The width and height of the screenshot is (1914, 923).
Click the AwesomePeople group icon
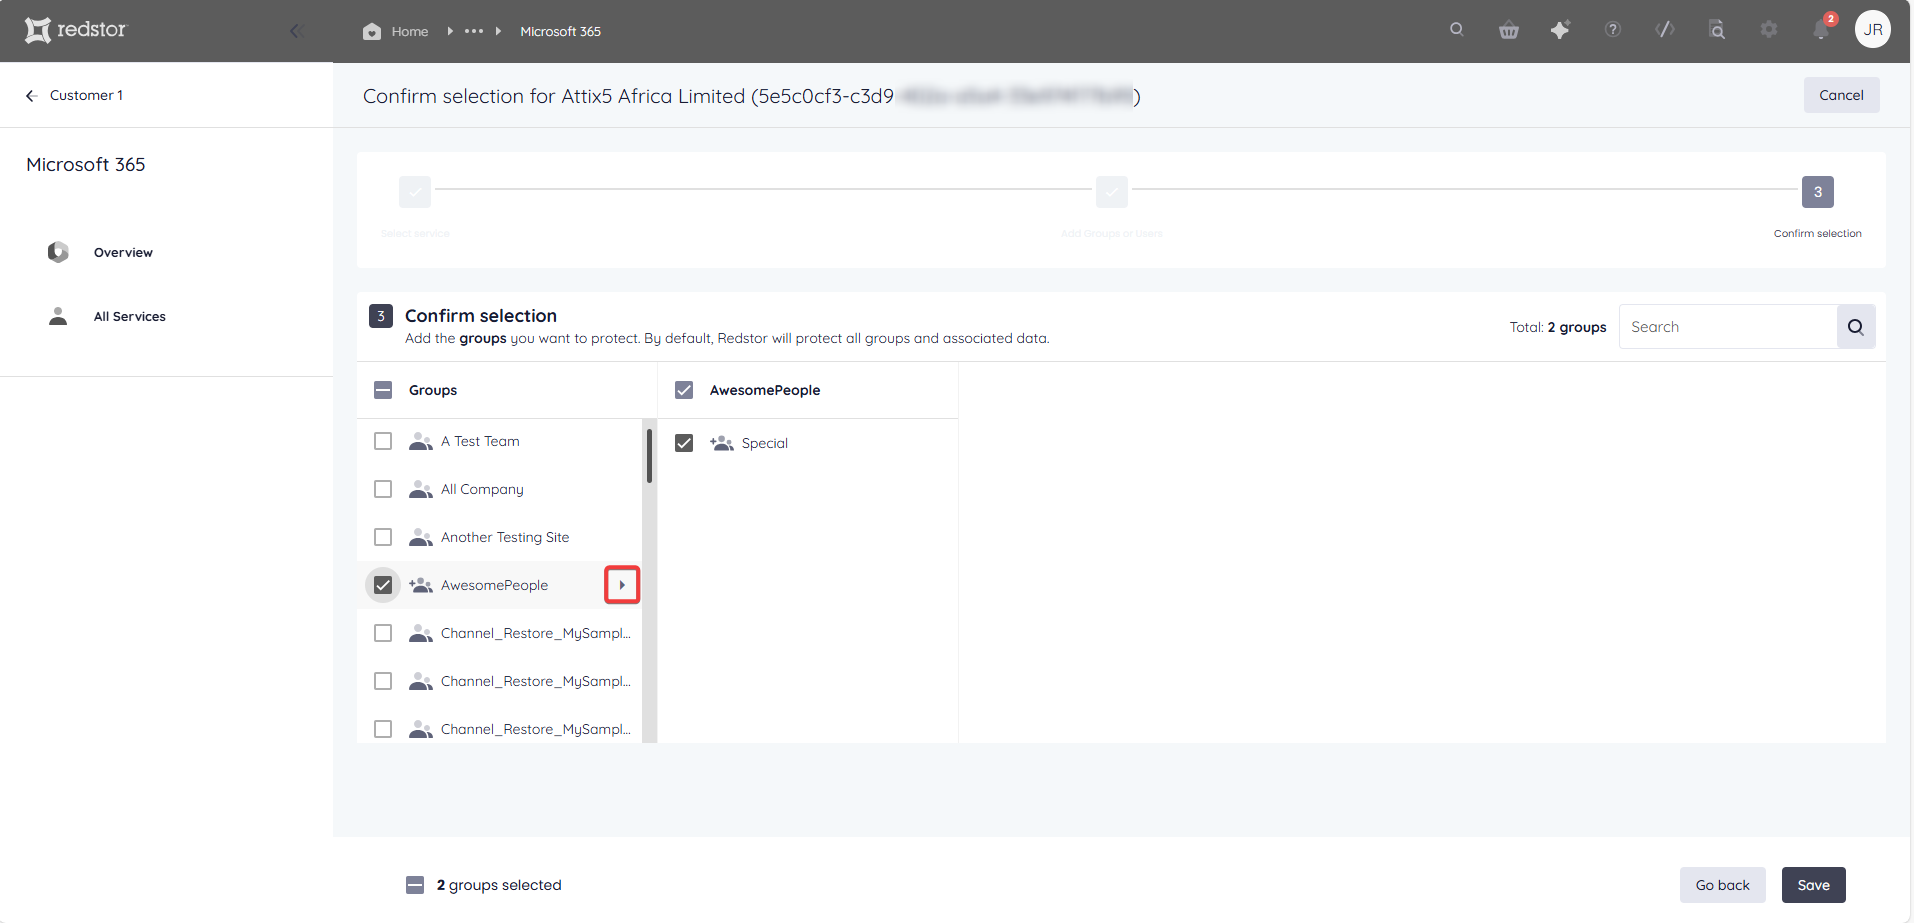click(421, 585)
